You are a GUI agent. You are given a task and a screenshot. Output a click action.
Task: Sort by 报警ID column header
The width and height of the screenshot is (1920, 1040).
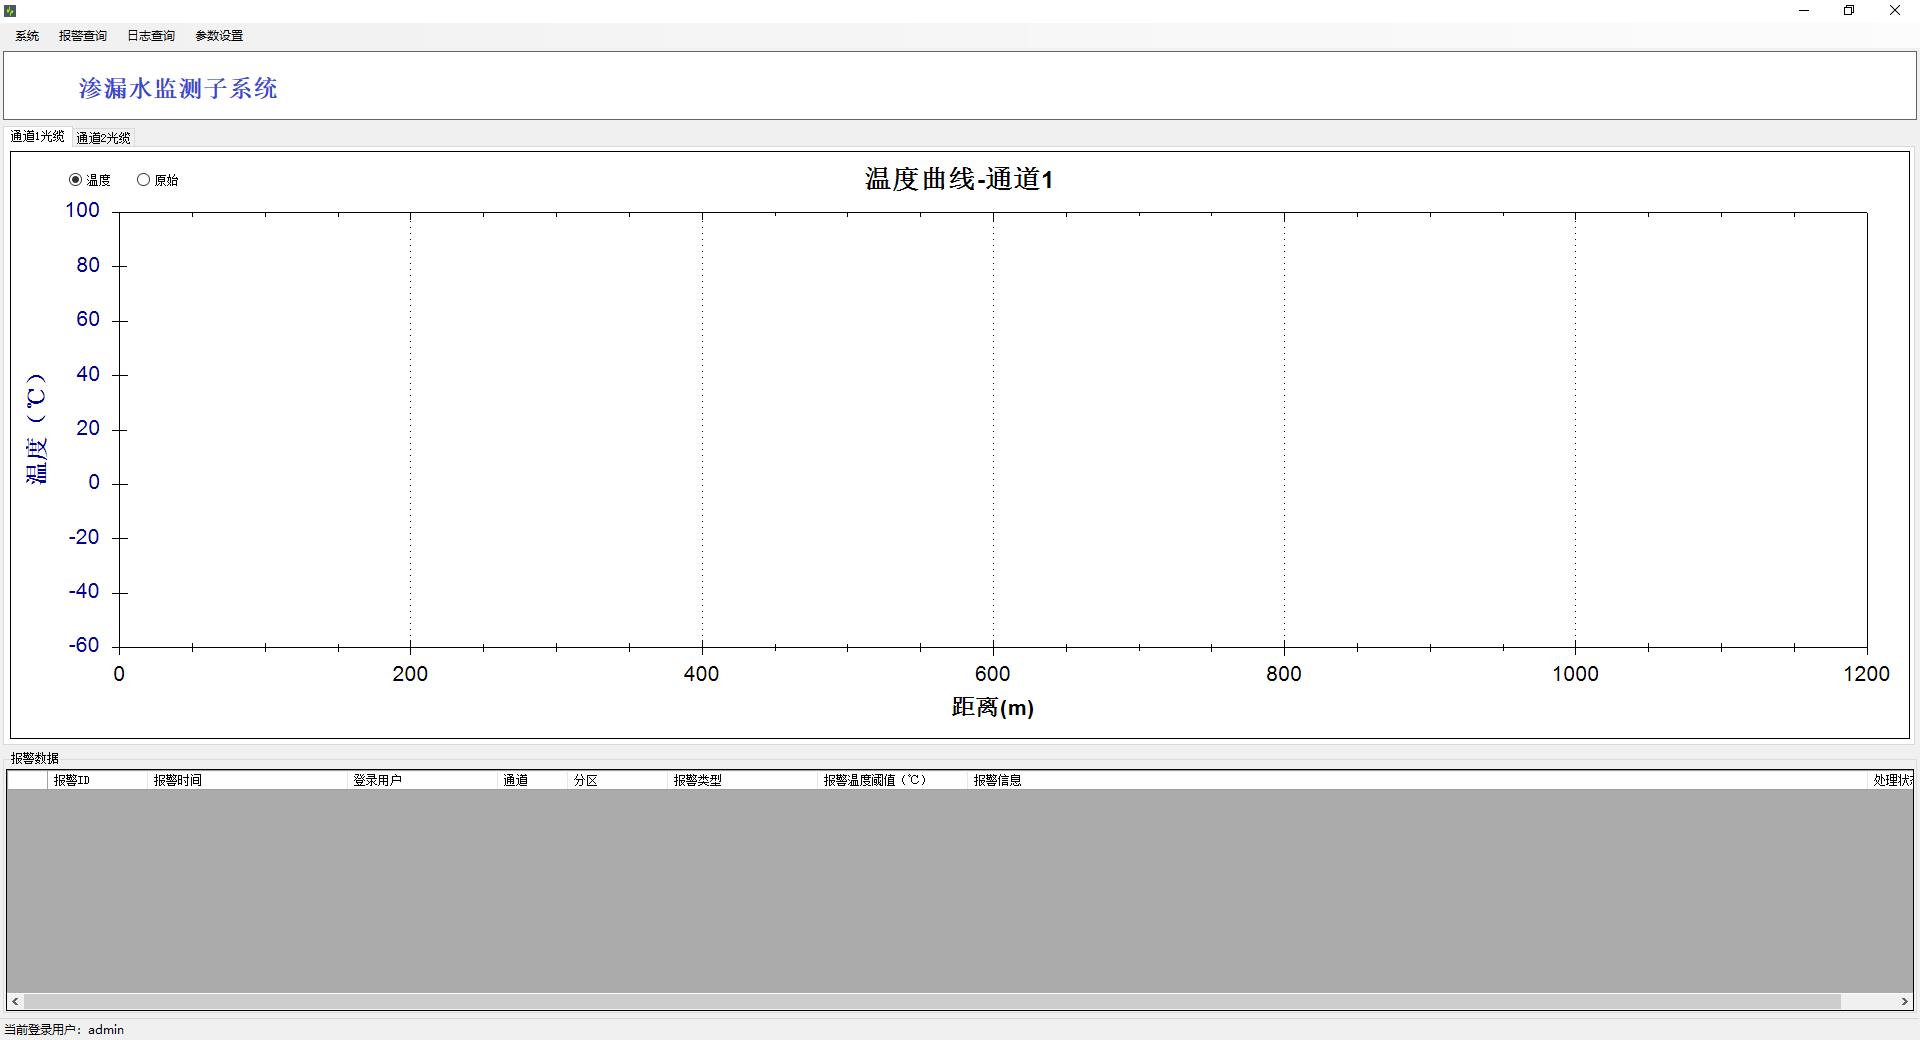(x=72, y=780)
